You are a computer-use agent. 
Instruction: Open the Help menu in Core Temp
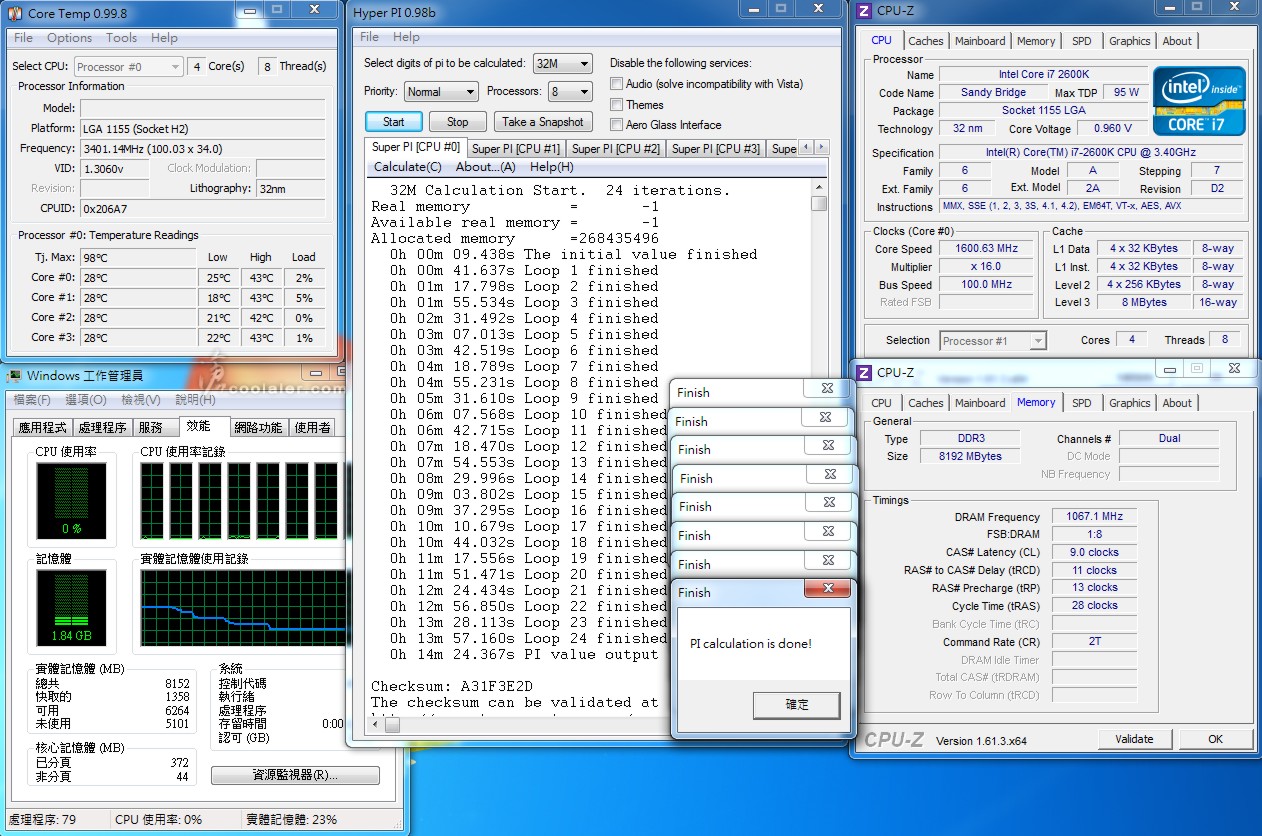(164, 38)
